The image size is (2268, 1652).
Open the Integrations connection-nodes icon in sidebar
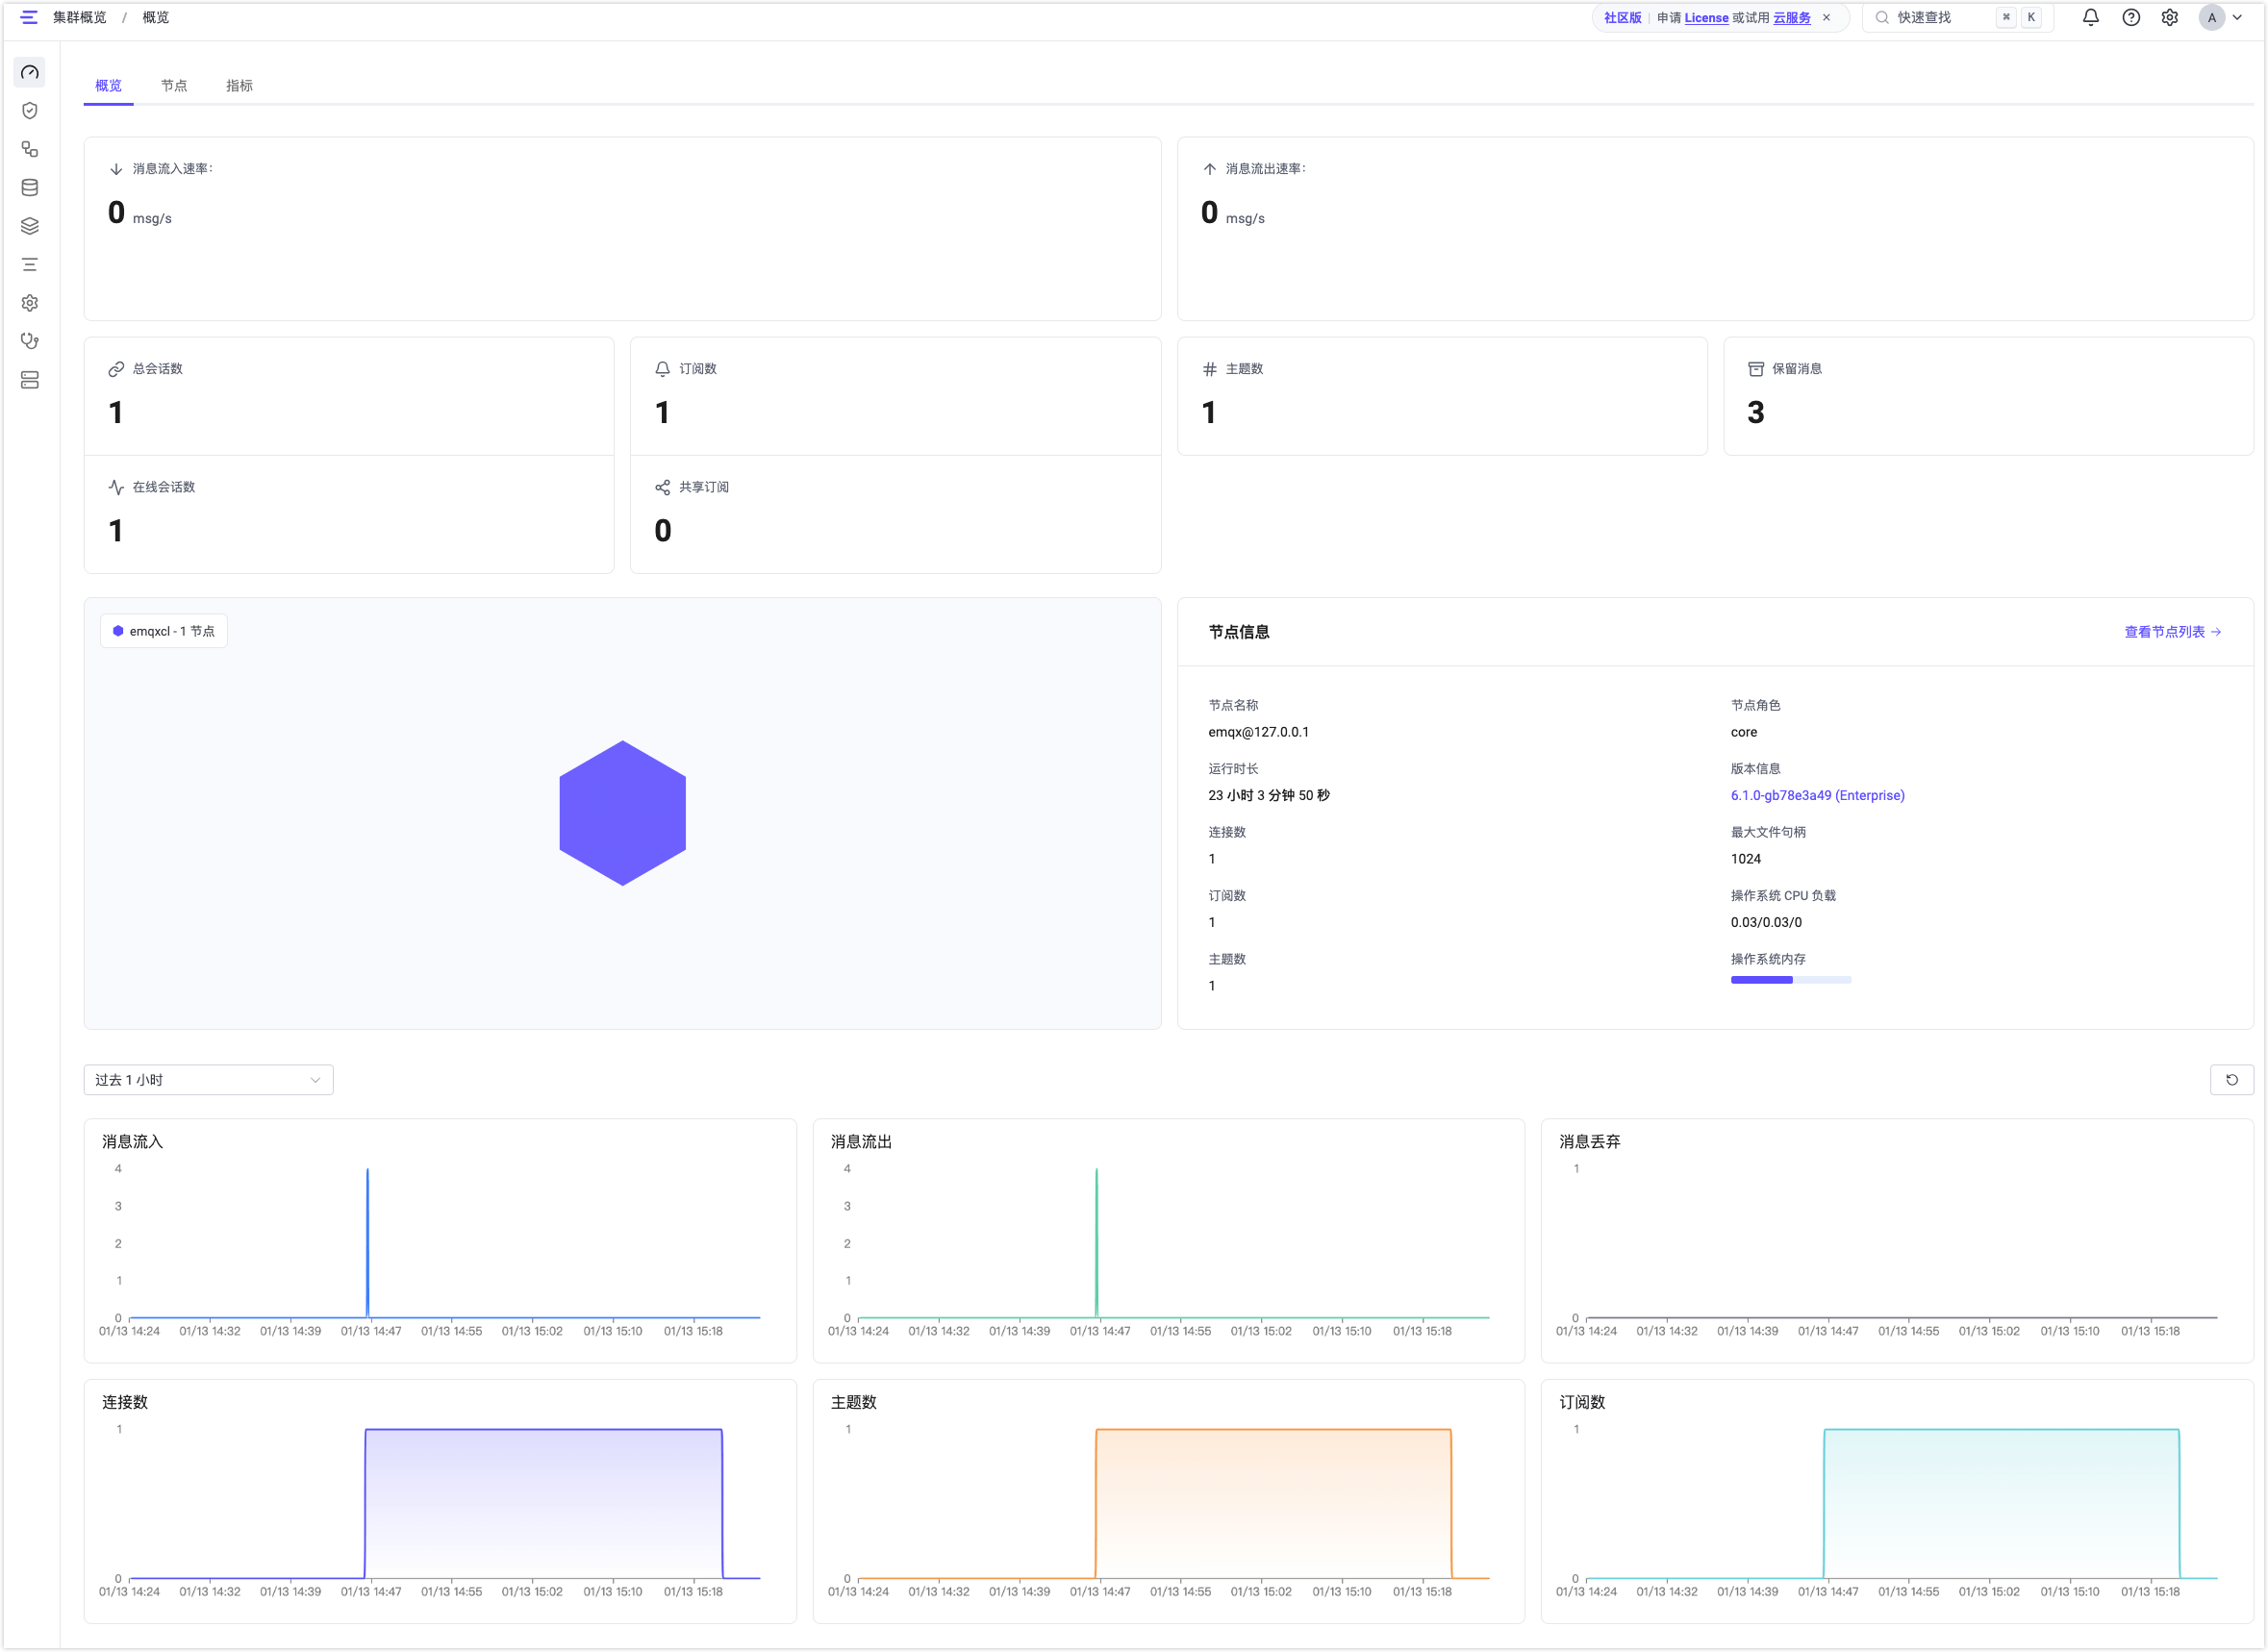pos(29,150)
